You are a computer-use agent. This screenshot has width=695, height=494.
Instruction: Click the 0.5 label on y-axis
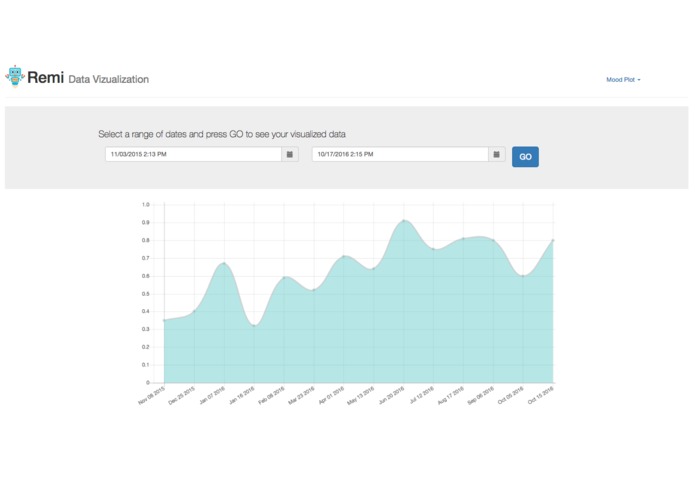[146, 294]
